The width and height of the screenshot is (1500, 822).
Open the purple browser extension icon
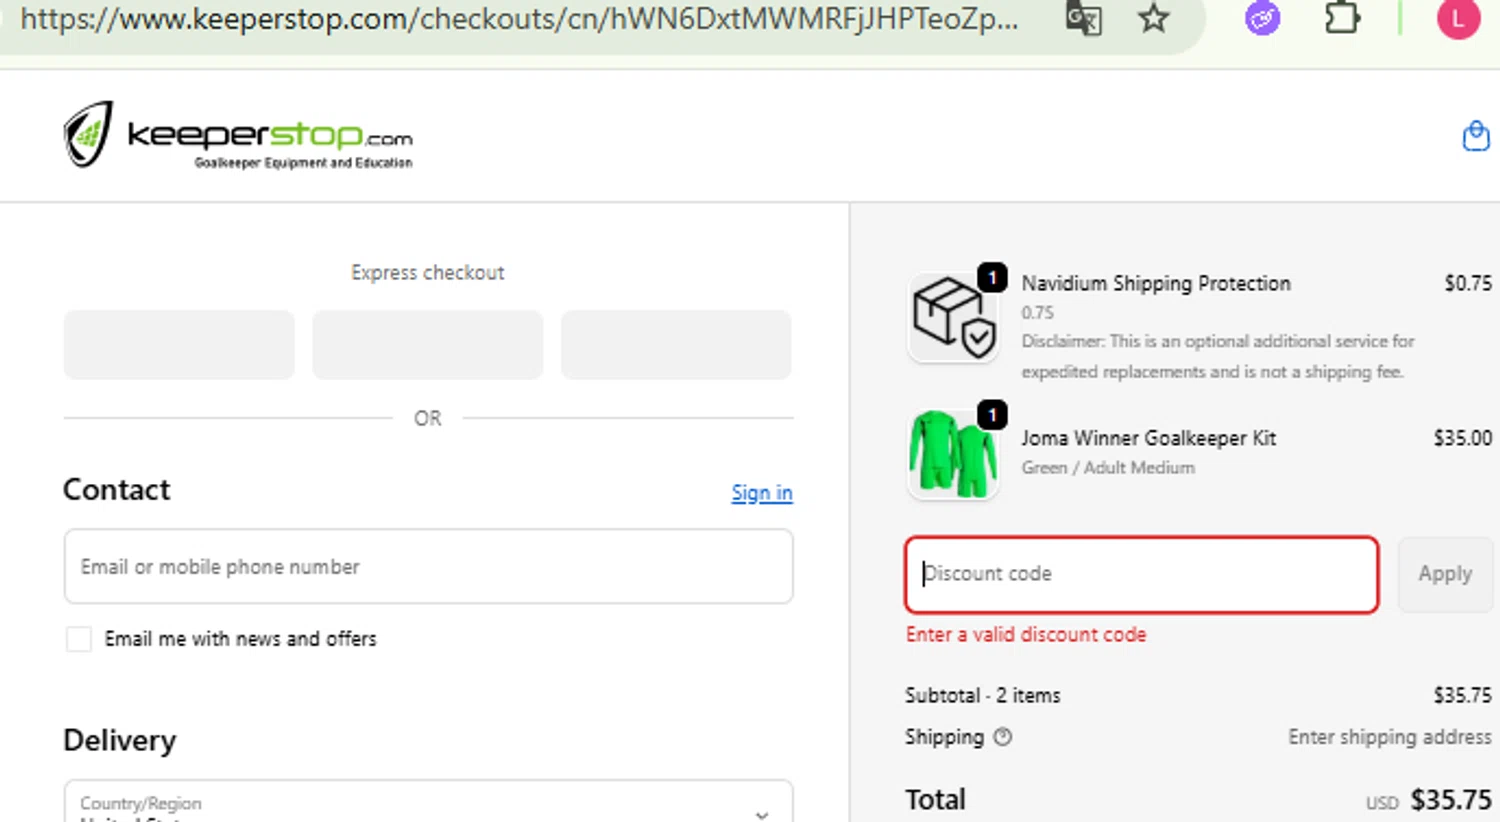coord(1262,18)
